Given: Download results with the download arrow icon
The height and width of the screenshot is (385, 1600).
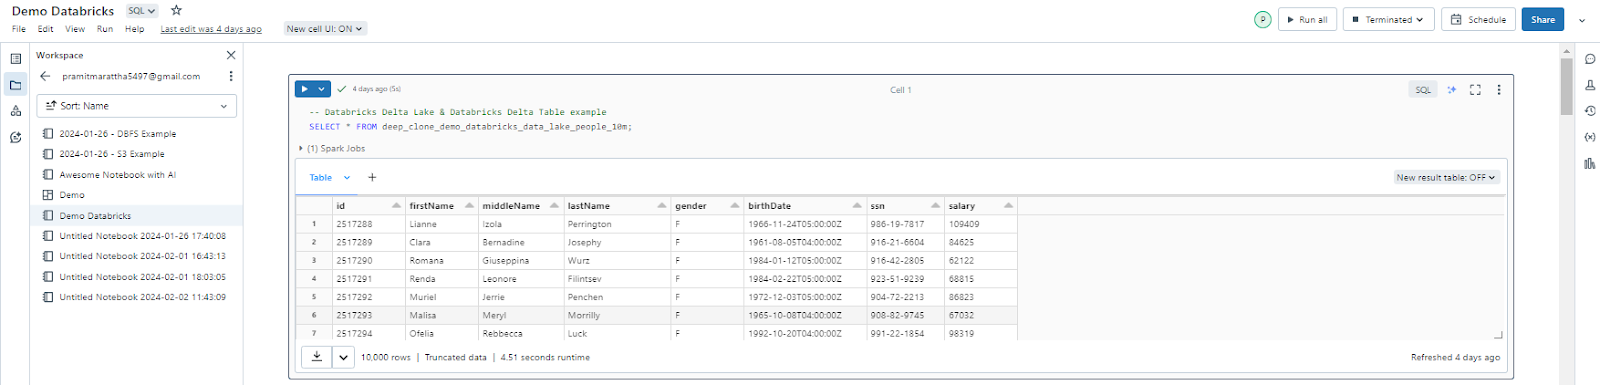Looking at the screenshot, I should coord(317,356).
